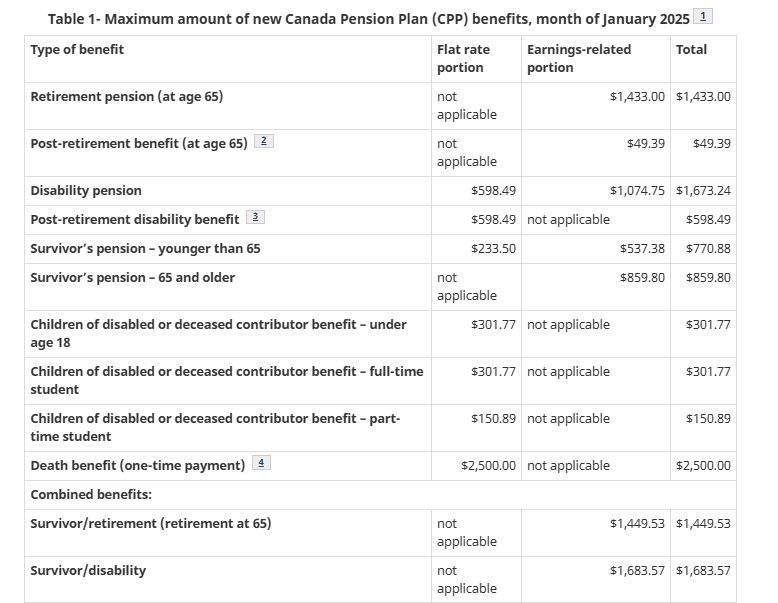This screenshot has height=603, width=778.
Task: Click the $233.50 flat rate amount
Action: 493,249
